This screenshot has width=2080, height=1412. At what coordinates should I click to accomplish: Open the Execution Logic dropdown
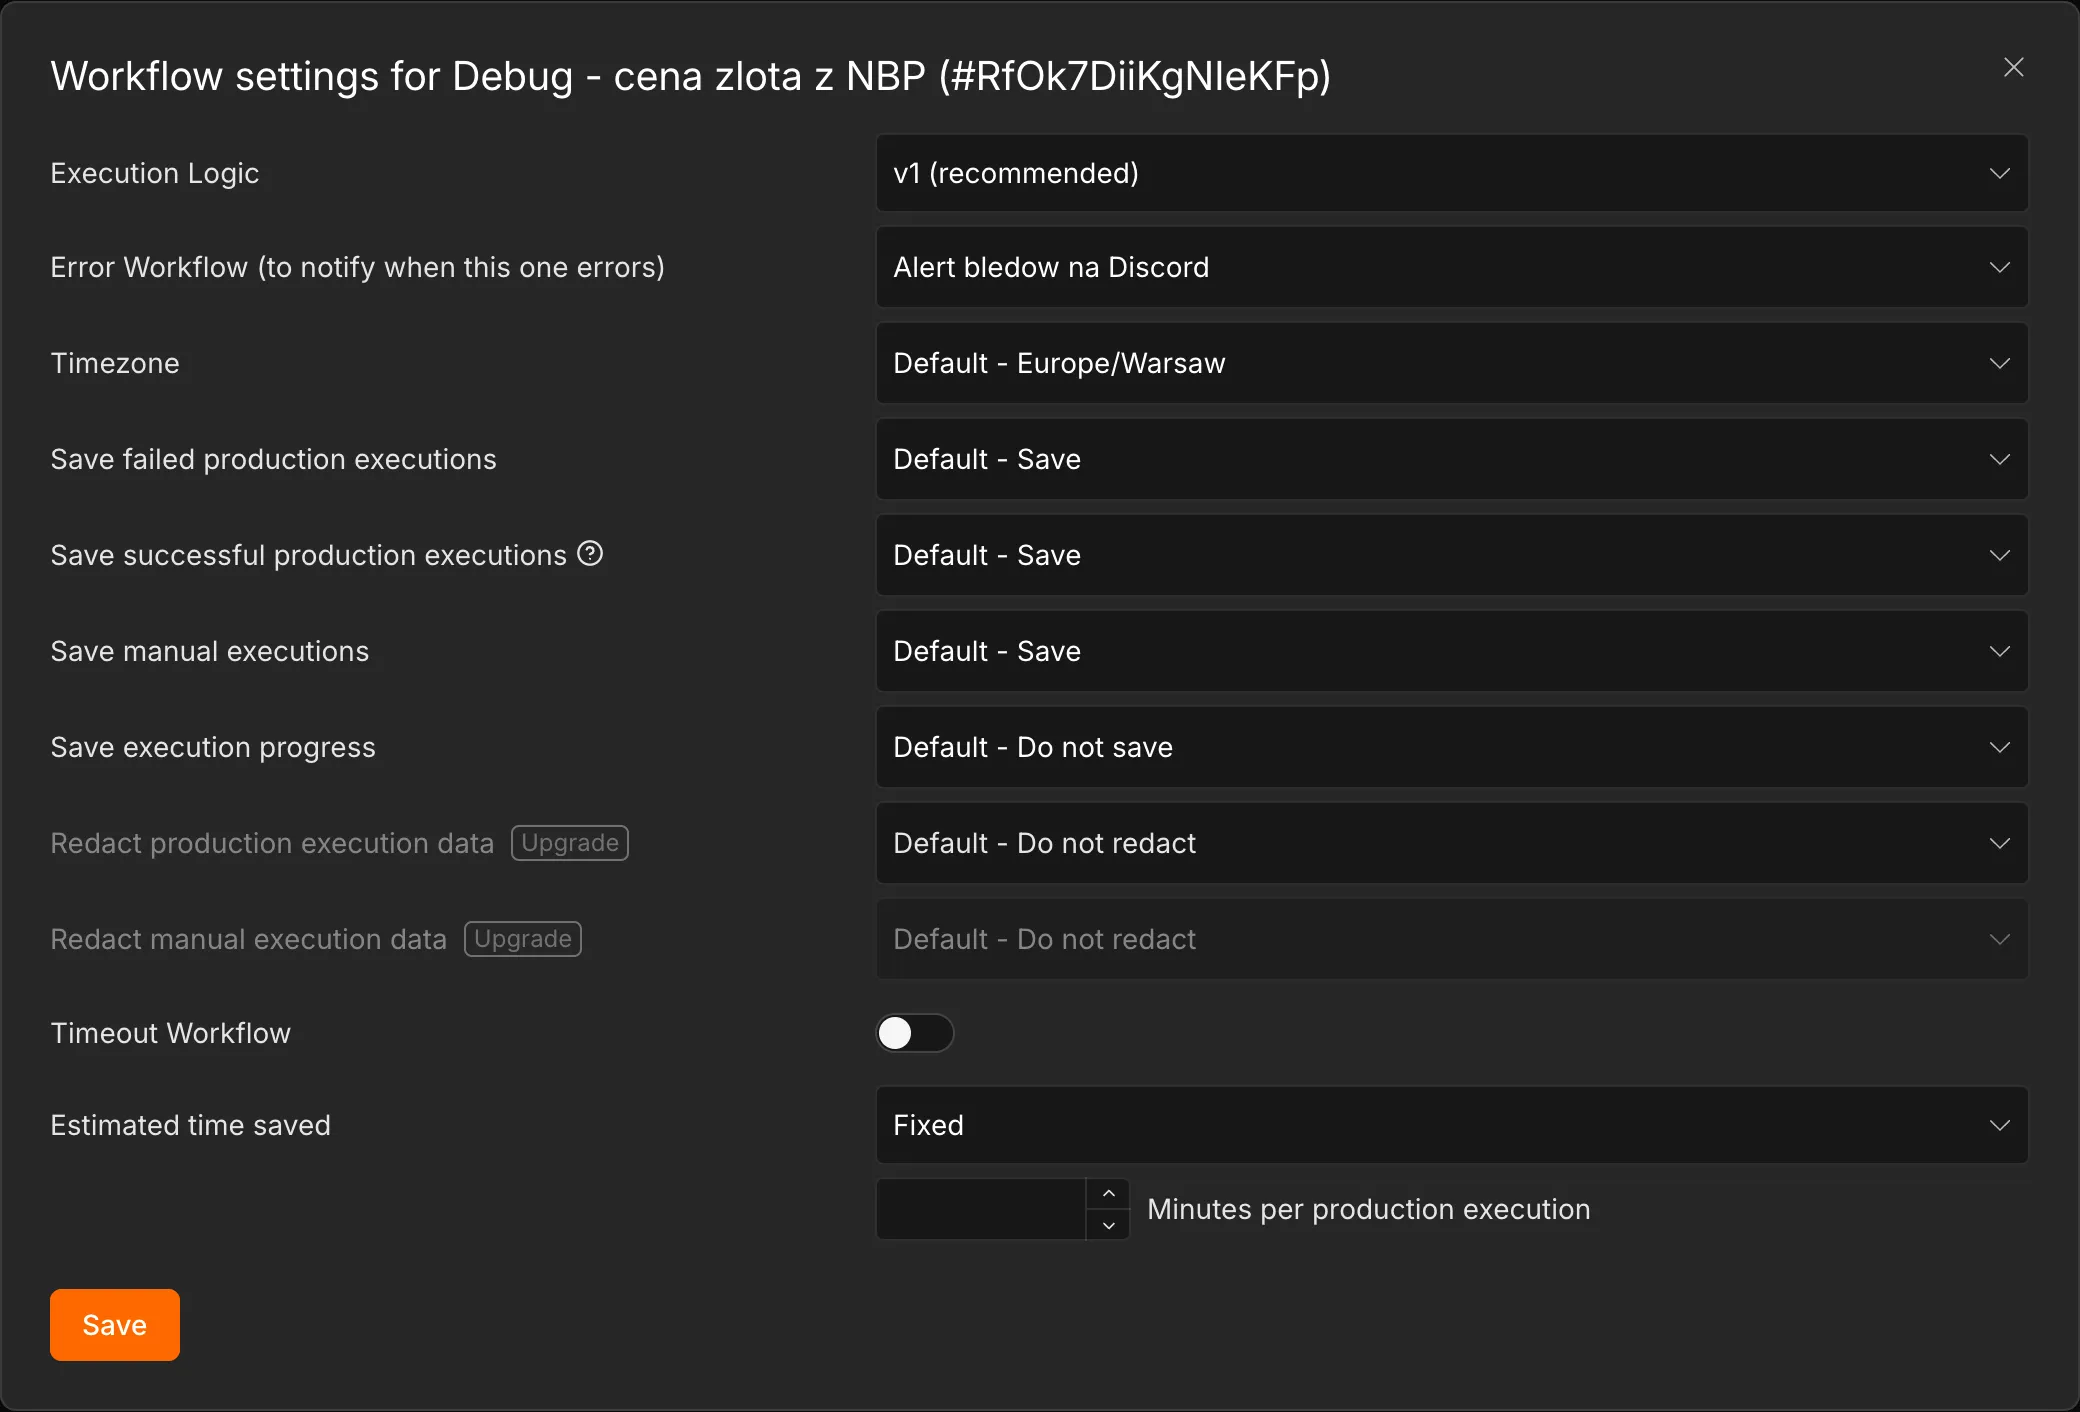point(1452,173)
